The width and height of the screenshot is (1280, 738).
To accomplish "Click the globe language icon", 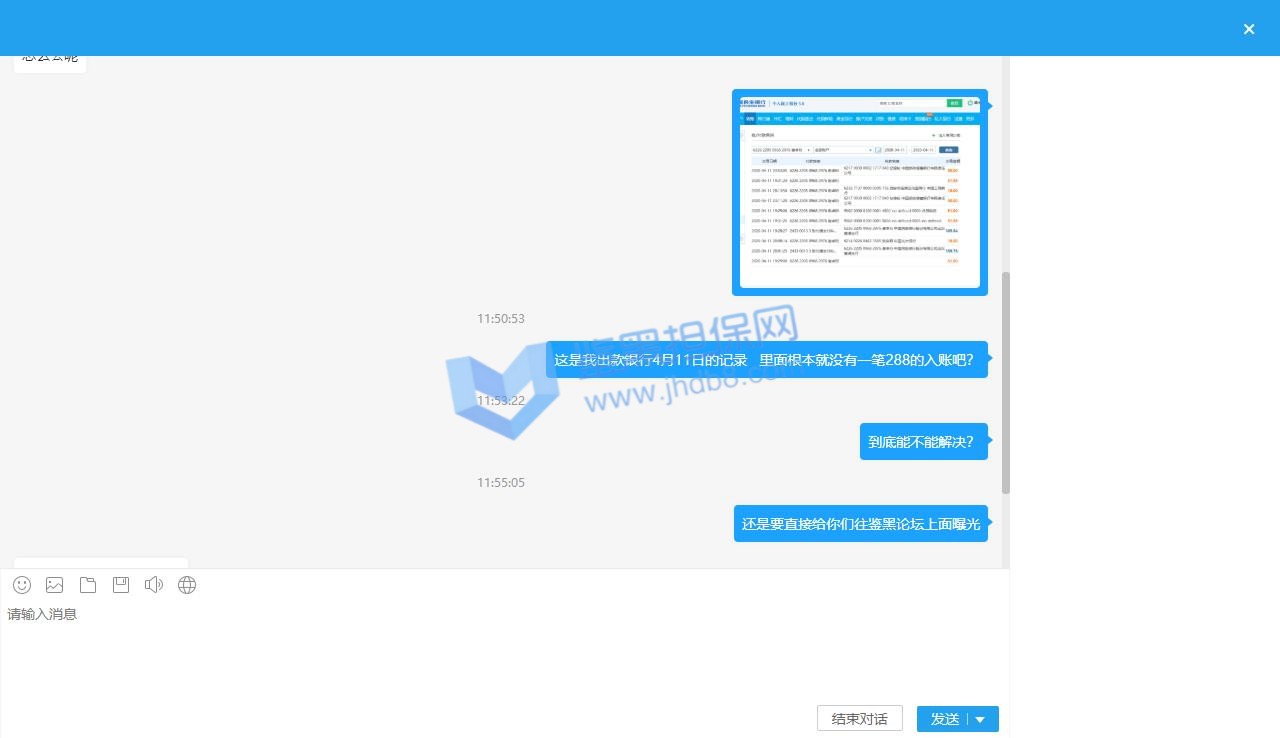I will (x=187, y=585).
